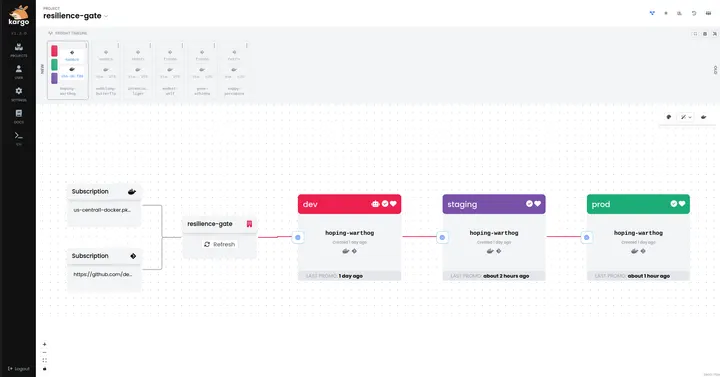
Task: Collapse the freight timeline panel
Action: pos(714,34)
